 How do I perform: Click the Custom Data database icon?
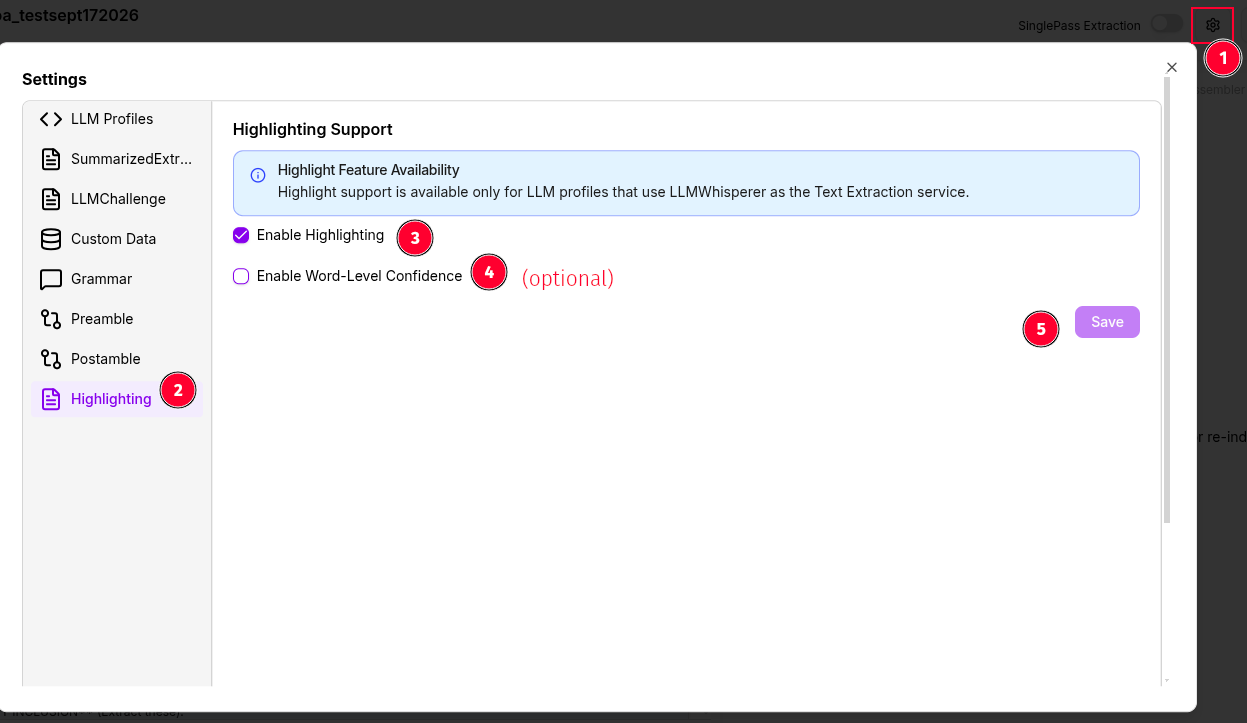click(x=50, y=239)
